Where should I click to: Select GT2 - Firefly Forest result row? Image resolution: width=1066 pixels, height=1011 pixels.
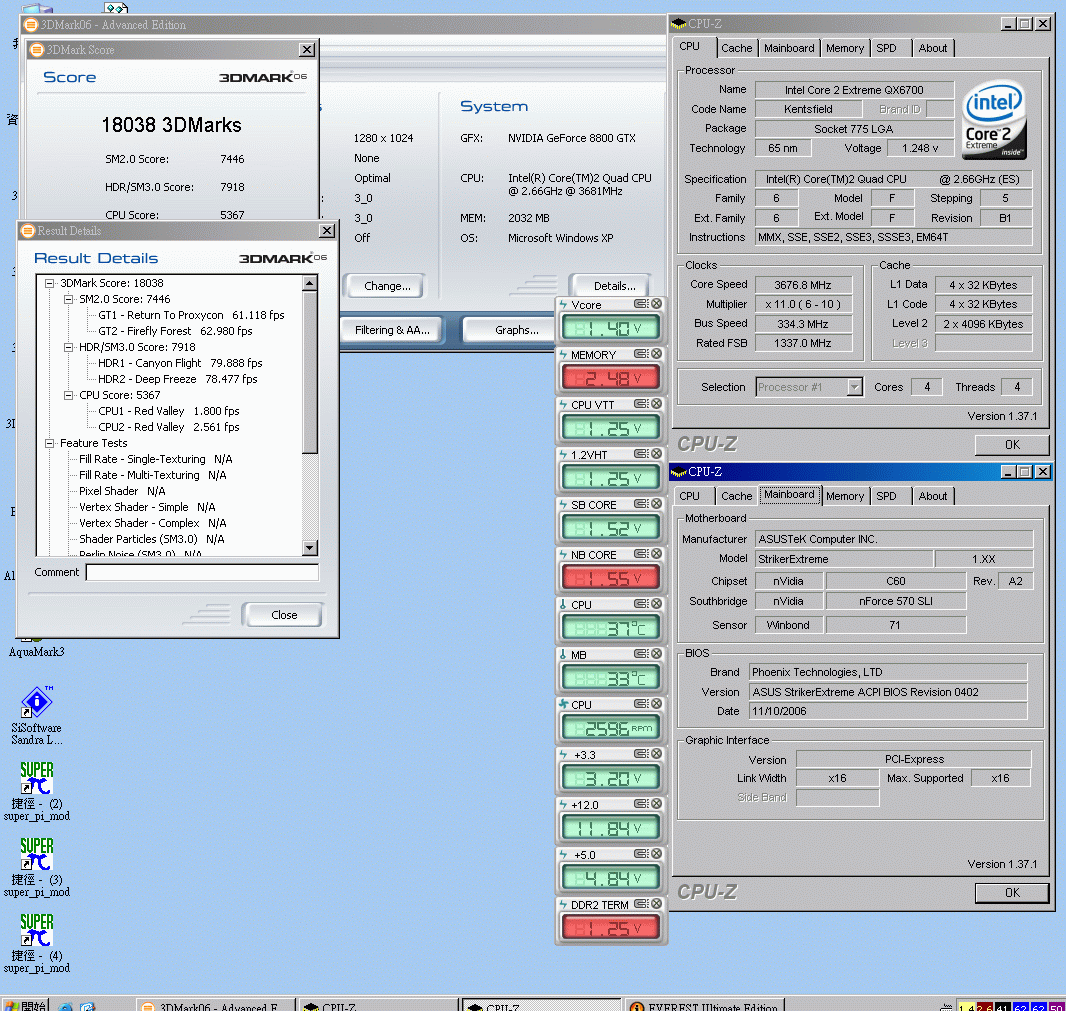pyautogui.click(x=175, y=331)
